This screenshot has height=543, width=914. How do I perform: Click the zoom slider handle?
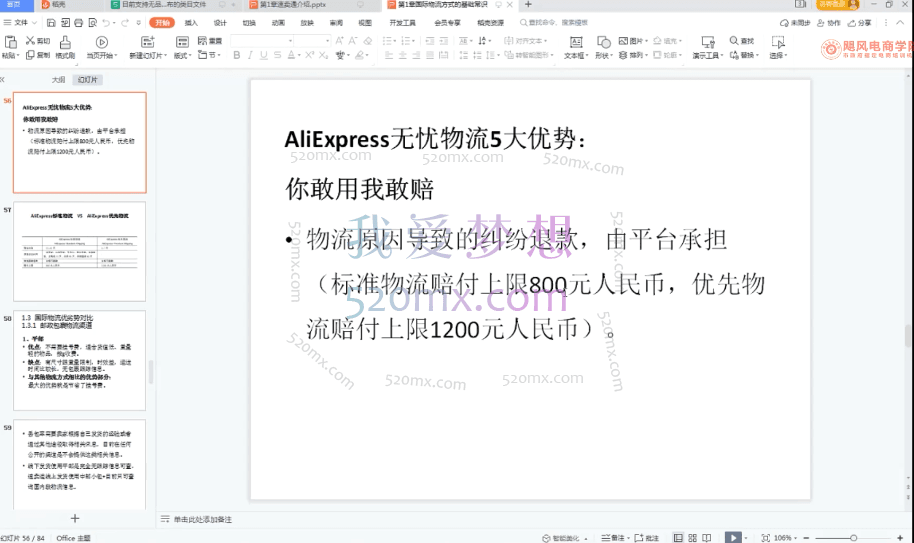[853, 538]
